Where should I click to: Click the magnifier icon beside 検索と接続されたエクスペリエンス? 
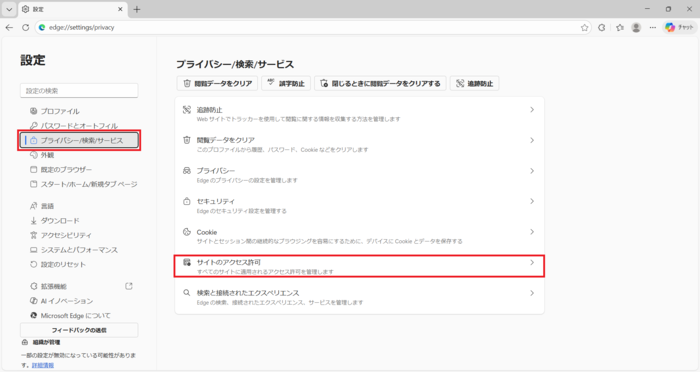(x=187, y=293)
